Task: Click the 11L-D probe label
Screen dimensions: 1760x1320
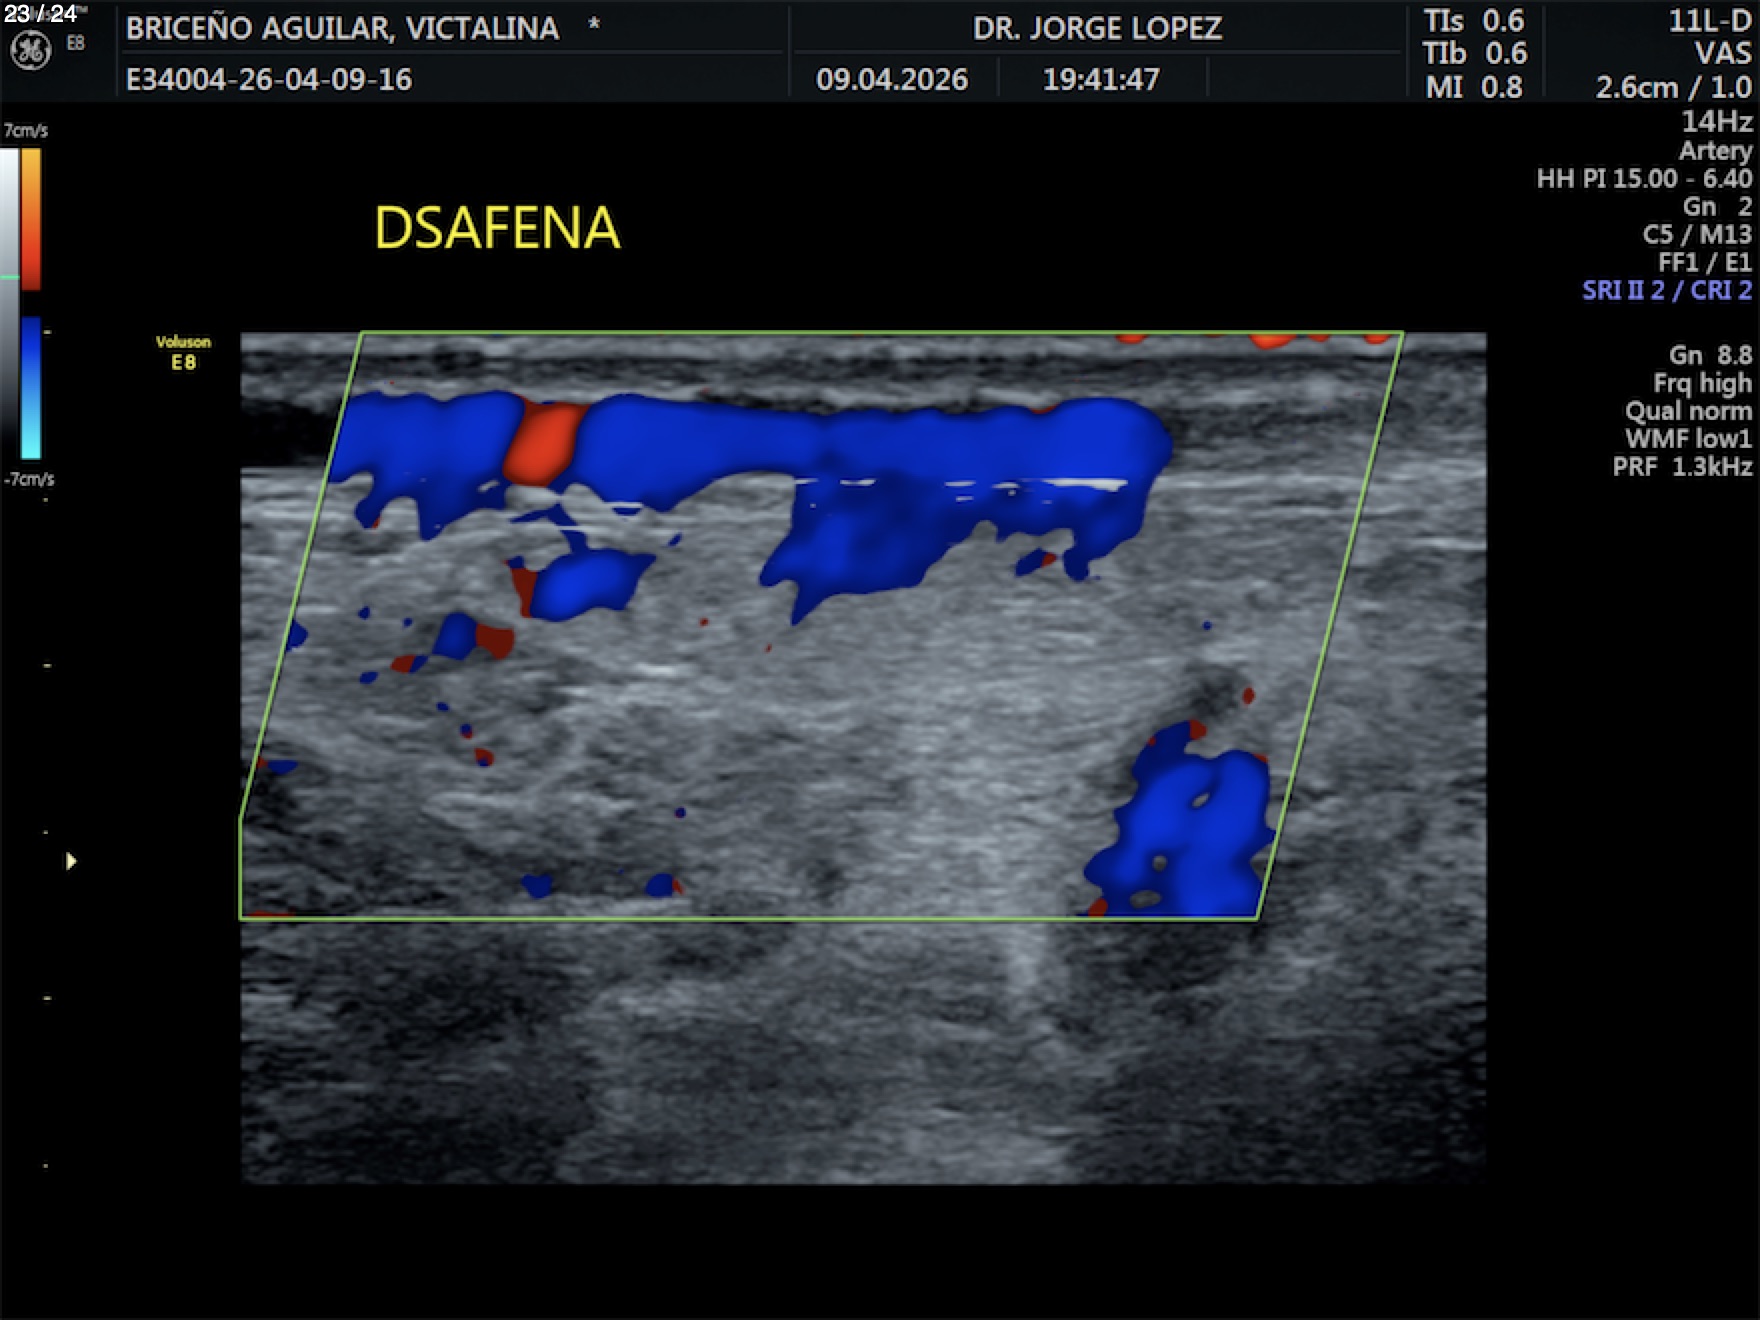Action: 1709,22
